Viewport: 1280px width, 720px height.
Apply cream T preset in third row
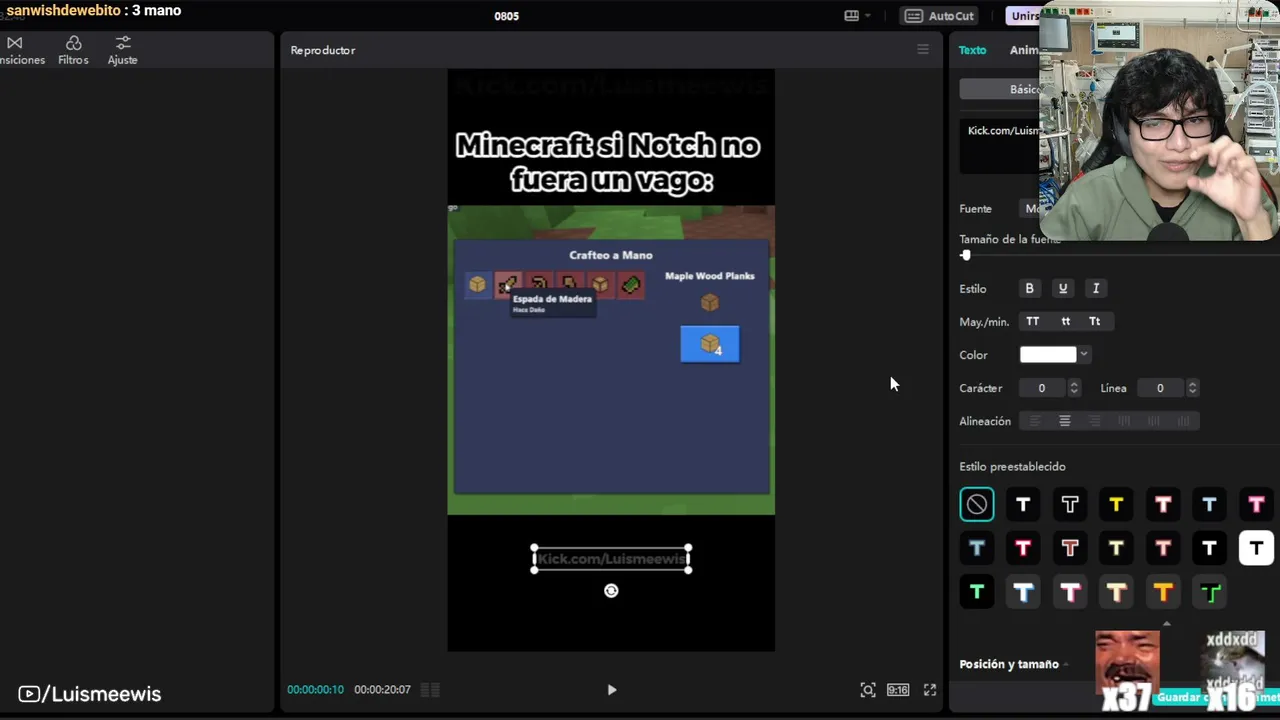point(1116,592)
